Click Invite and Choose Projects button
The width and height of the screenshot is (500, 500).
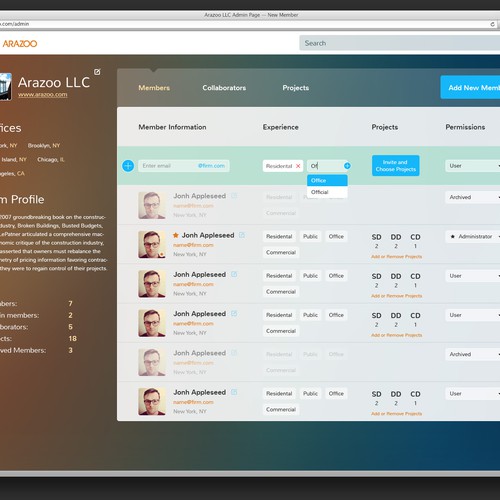click(396, 166)
